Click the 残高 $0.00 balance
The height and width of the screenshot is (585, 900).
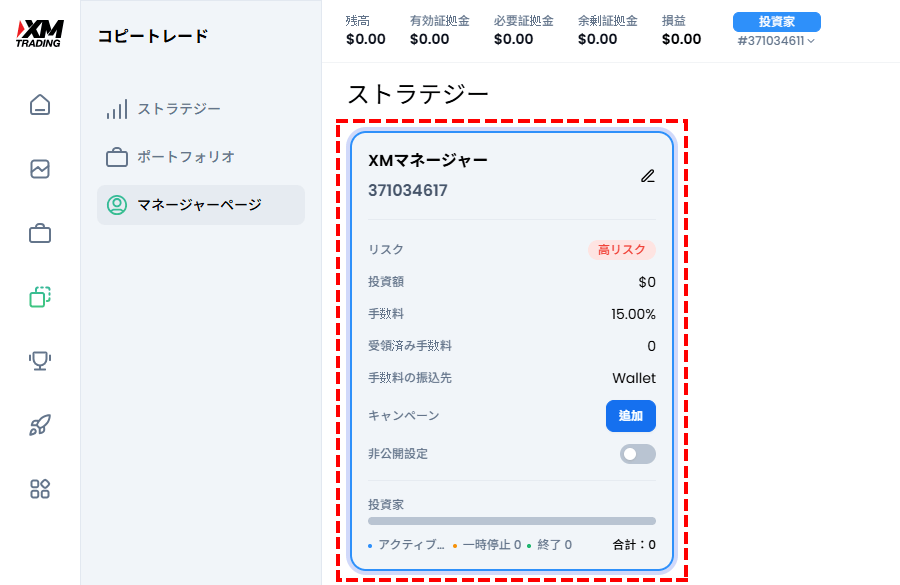366,39
